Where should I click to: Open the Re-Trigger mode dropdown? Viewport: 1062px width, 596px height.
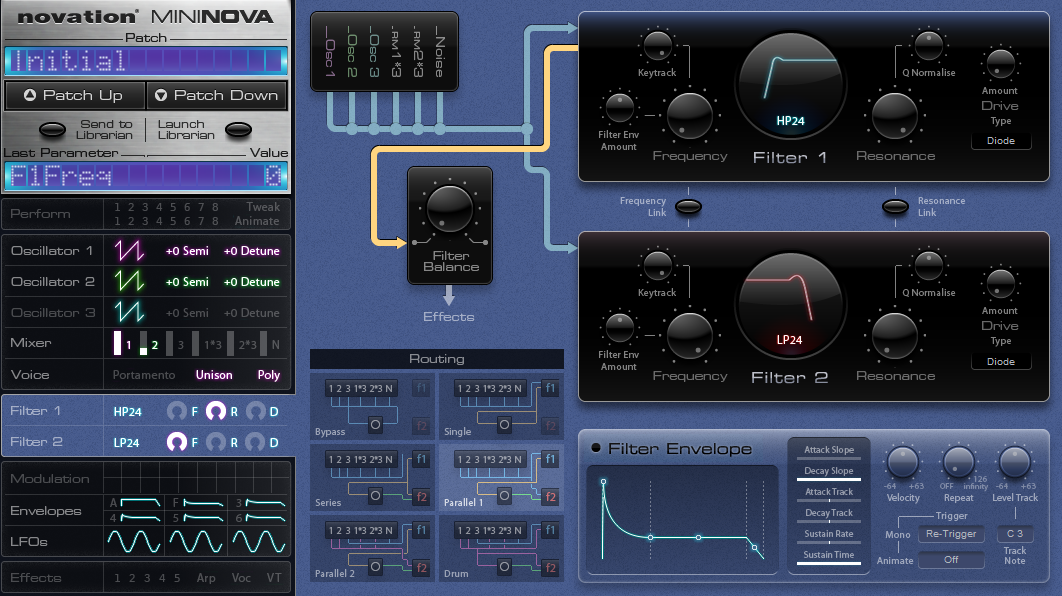(951, 534)
